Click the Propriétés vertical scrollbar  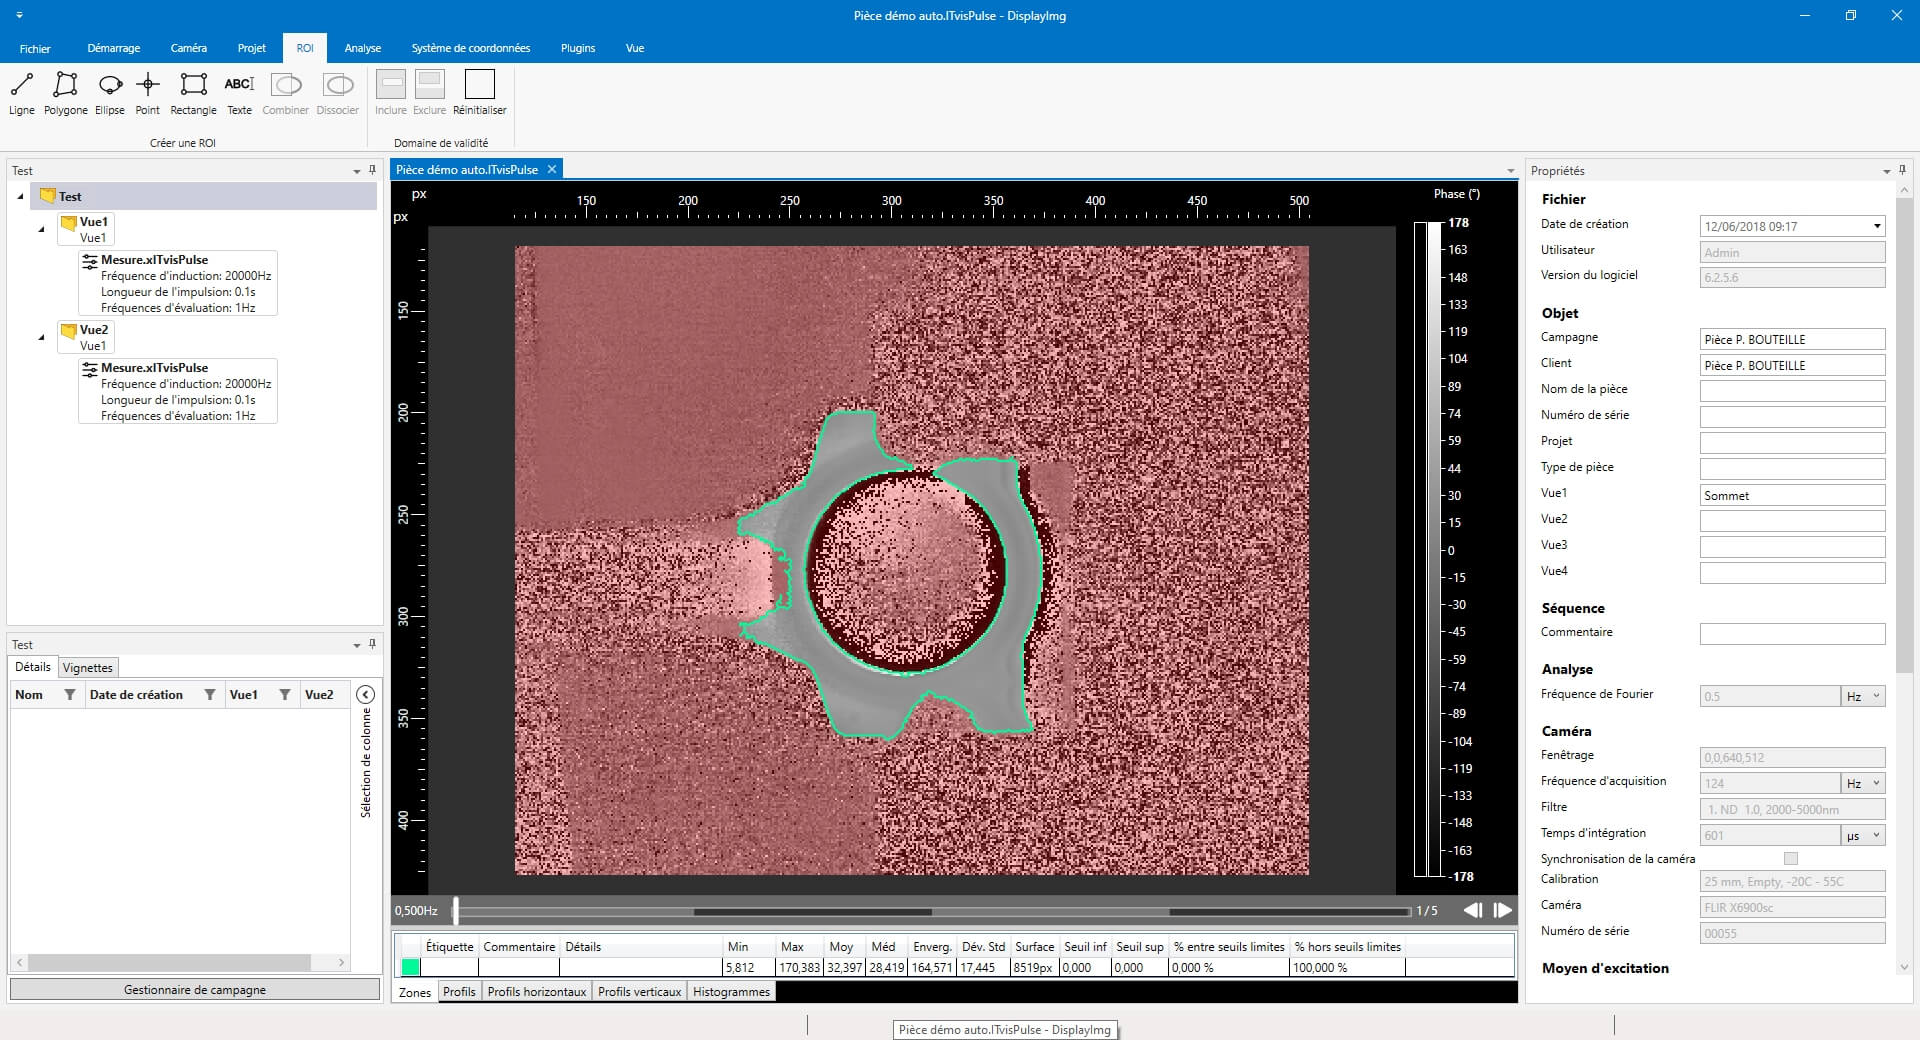pos(1903,435)
